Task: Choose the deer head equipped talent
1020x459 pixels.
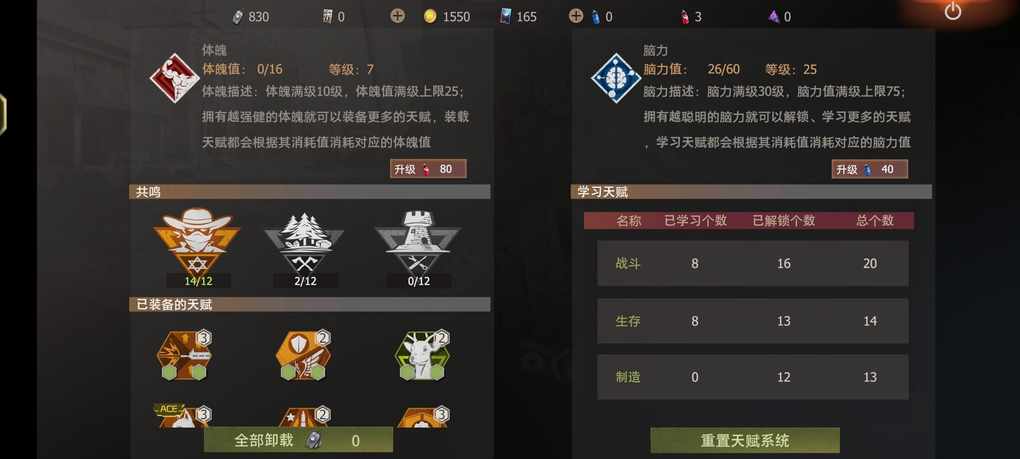Action: click(422, 356)
